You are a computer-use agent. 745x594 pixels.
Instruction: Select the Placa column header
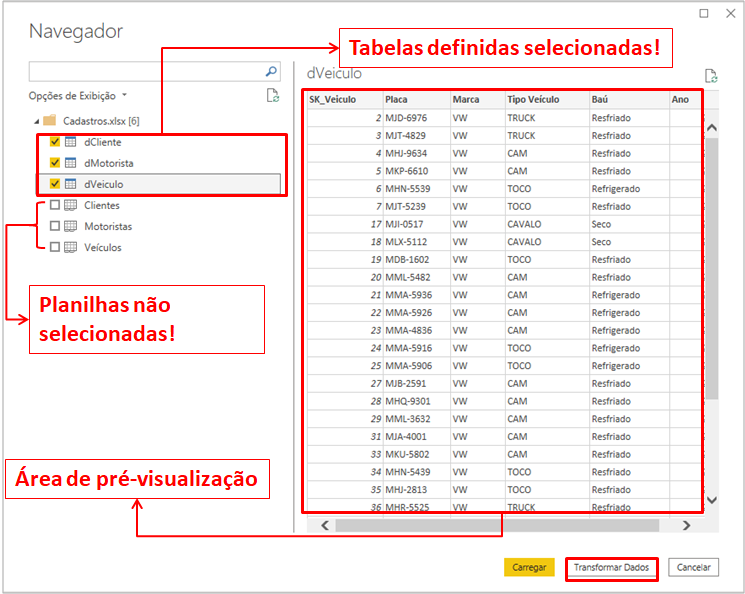click(415, 100)
